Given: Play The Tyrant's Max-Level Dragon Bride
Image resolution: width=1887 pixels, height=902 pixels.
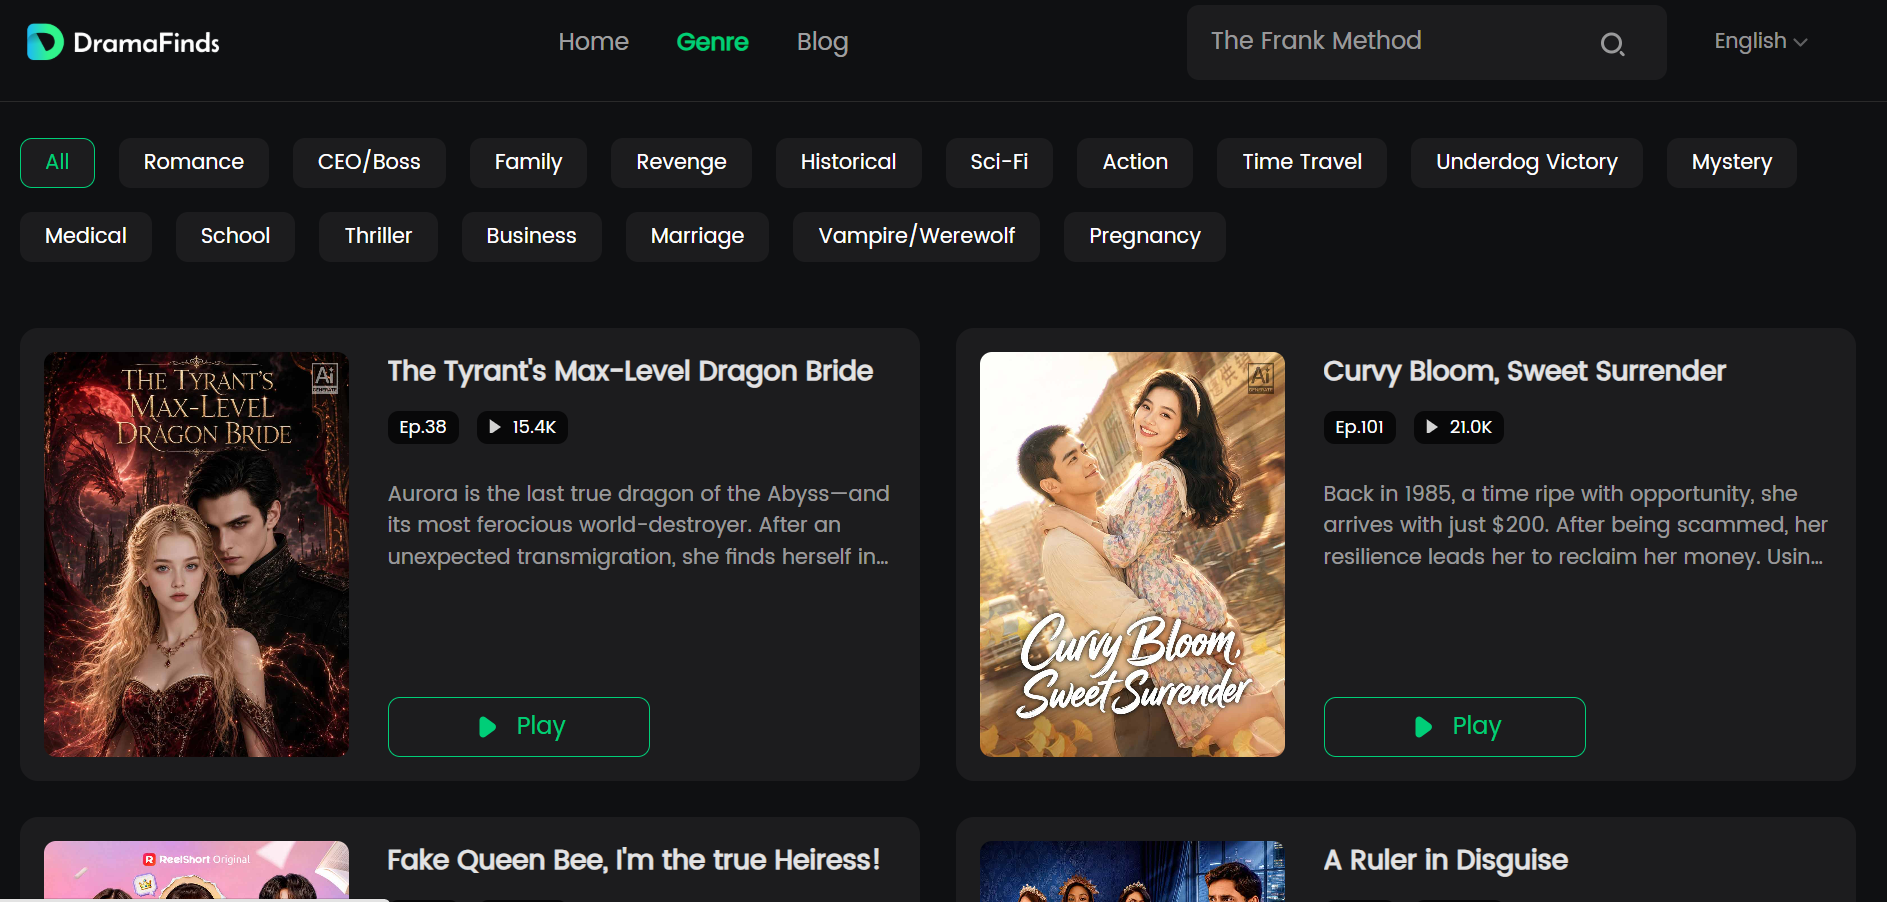Looking at the screenshot, I should (519, 727).
